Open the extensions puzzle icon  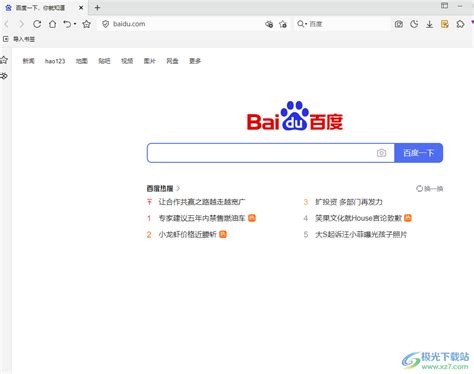(x=460, y=24)
